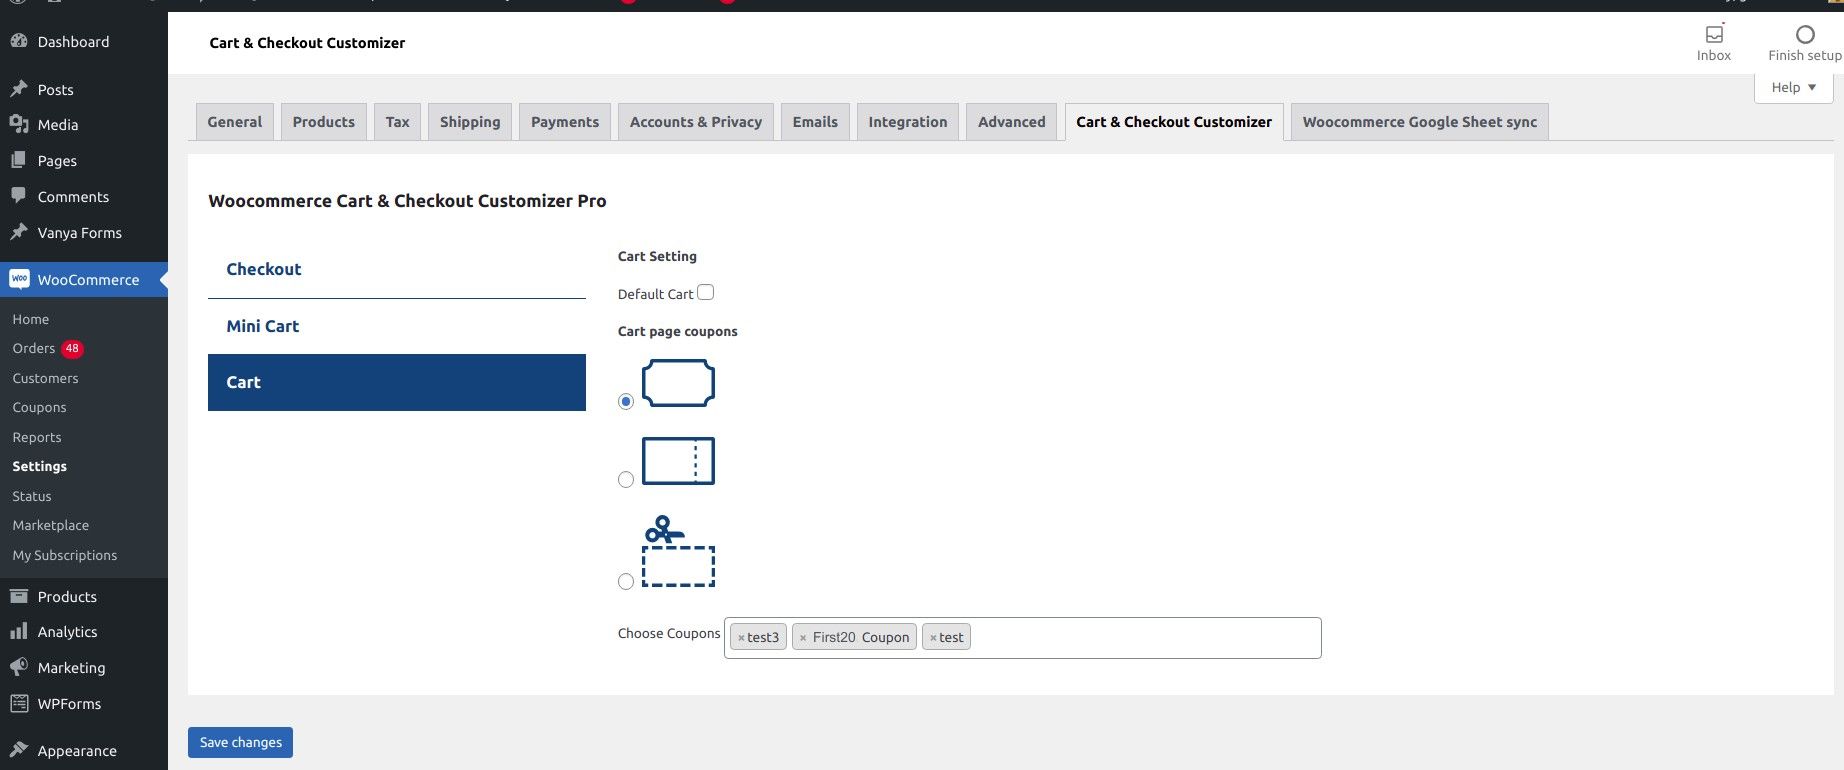Go to WooCommerce Home

[31, 319]
